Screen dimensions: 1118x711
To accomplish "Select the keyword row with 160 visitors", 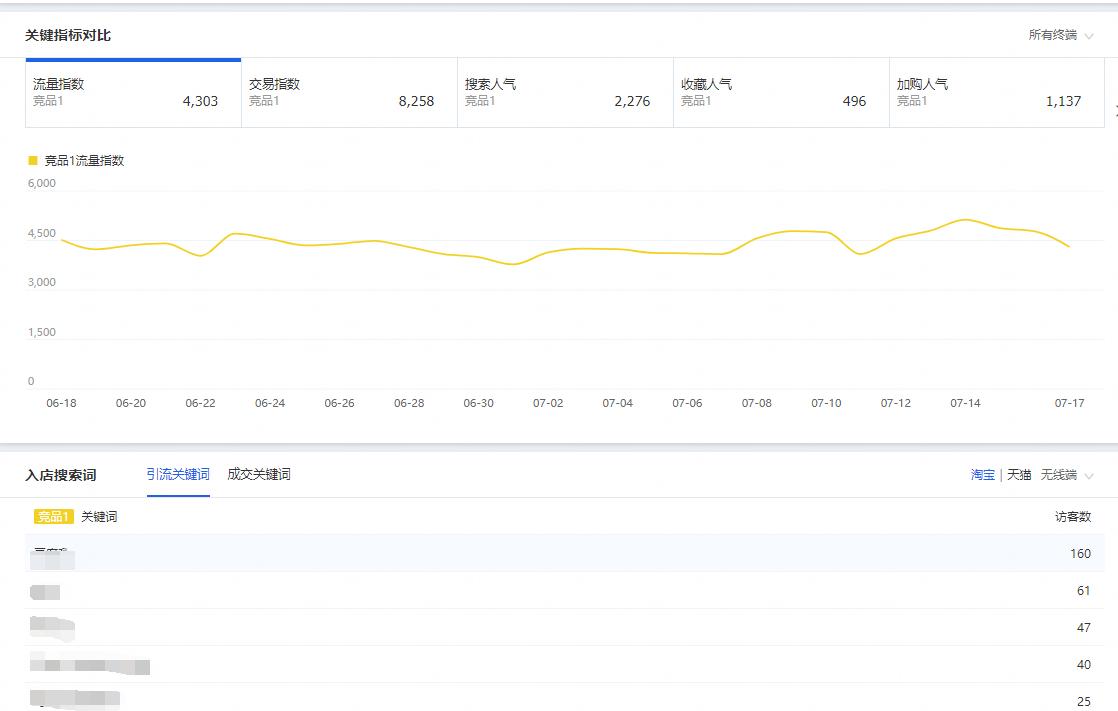I will coord(564,553).
